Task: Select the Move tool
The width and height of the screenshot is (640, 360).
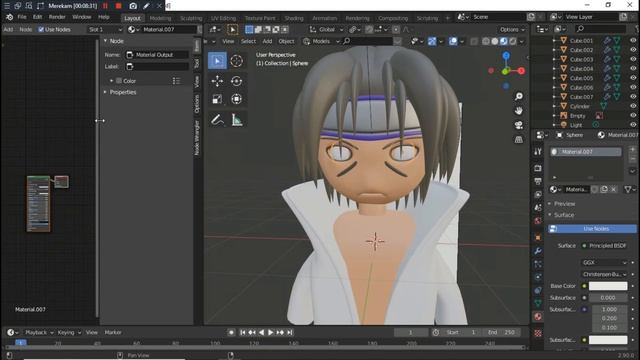Action: point(217,81)
